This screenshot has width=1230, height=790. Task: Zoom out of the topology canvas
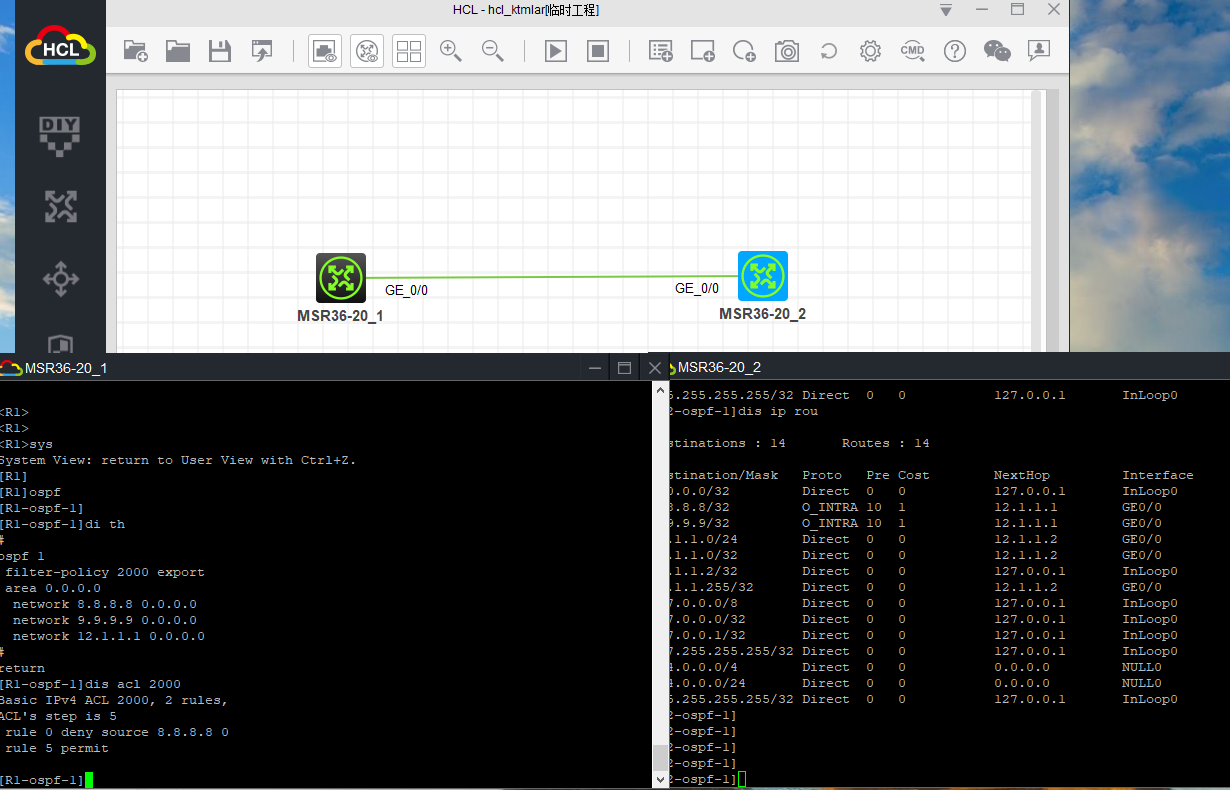point(493,51)
